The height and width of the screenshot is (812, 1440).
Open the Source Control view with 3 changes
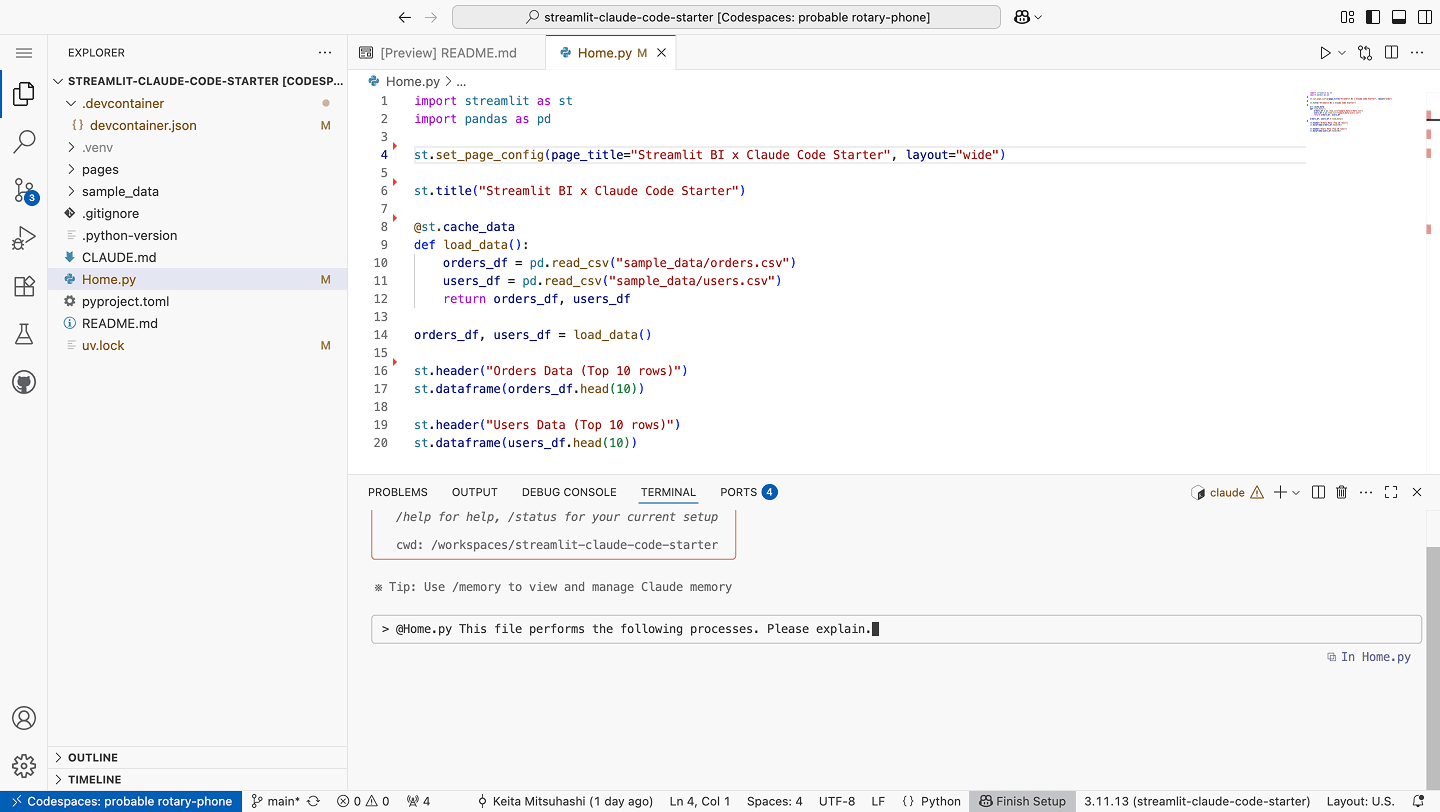tap(24, 190)
